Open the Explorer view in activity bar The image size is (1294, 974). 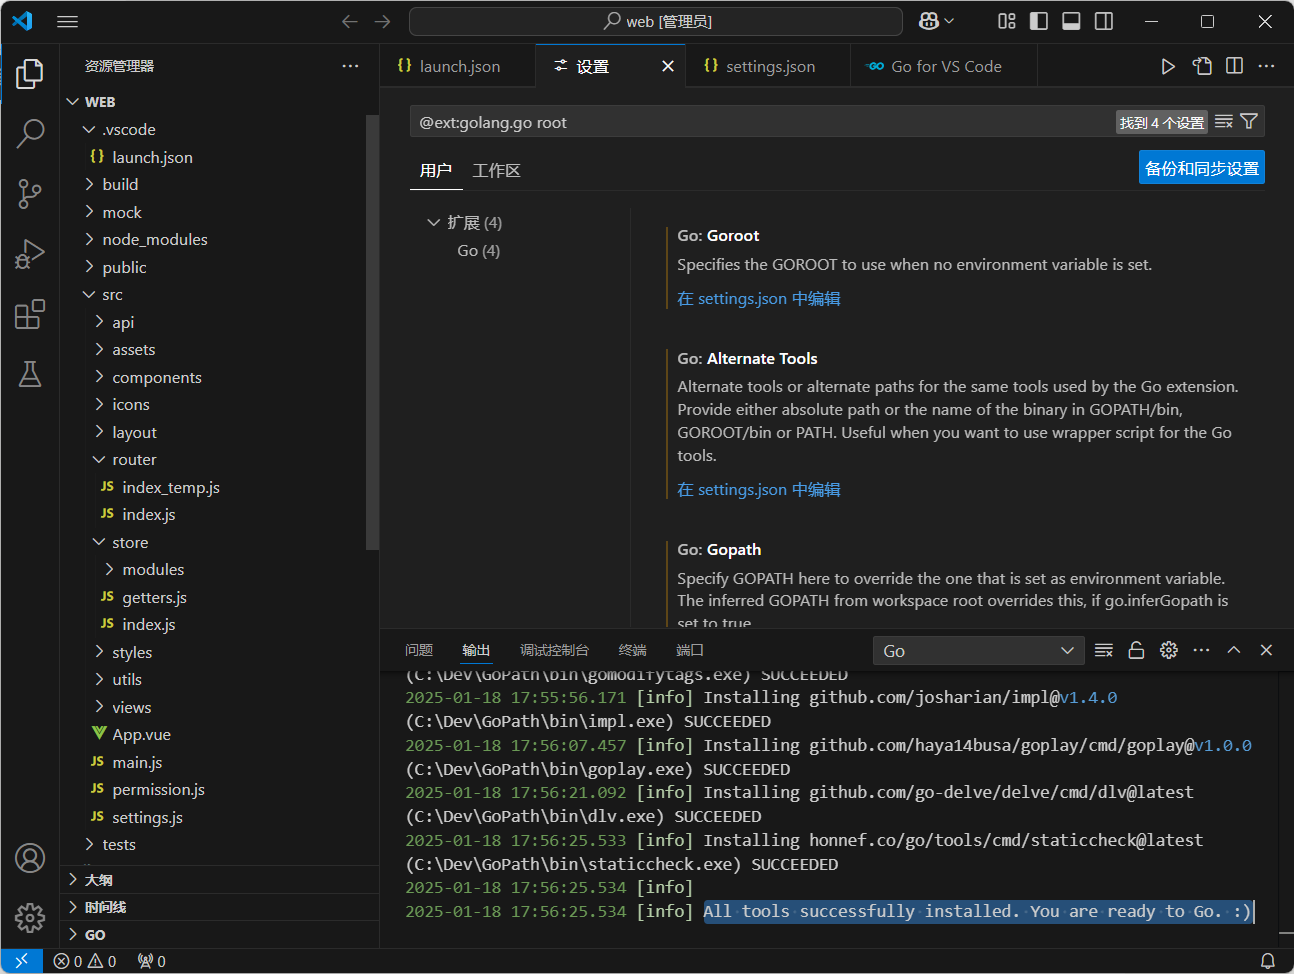pyautogui.click(x=30, y=73)
